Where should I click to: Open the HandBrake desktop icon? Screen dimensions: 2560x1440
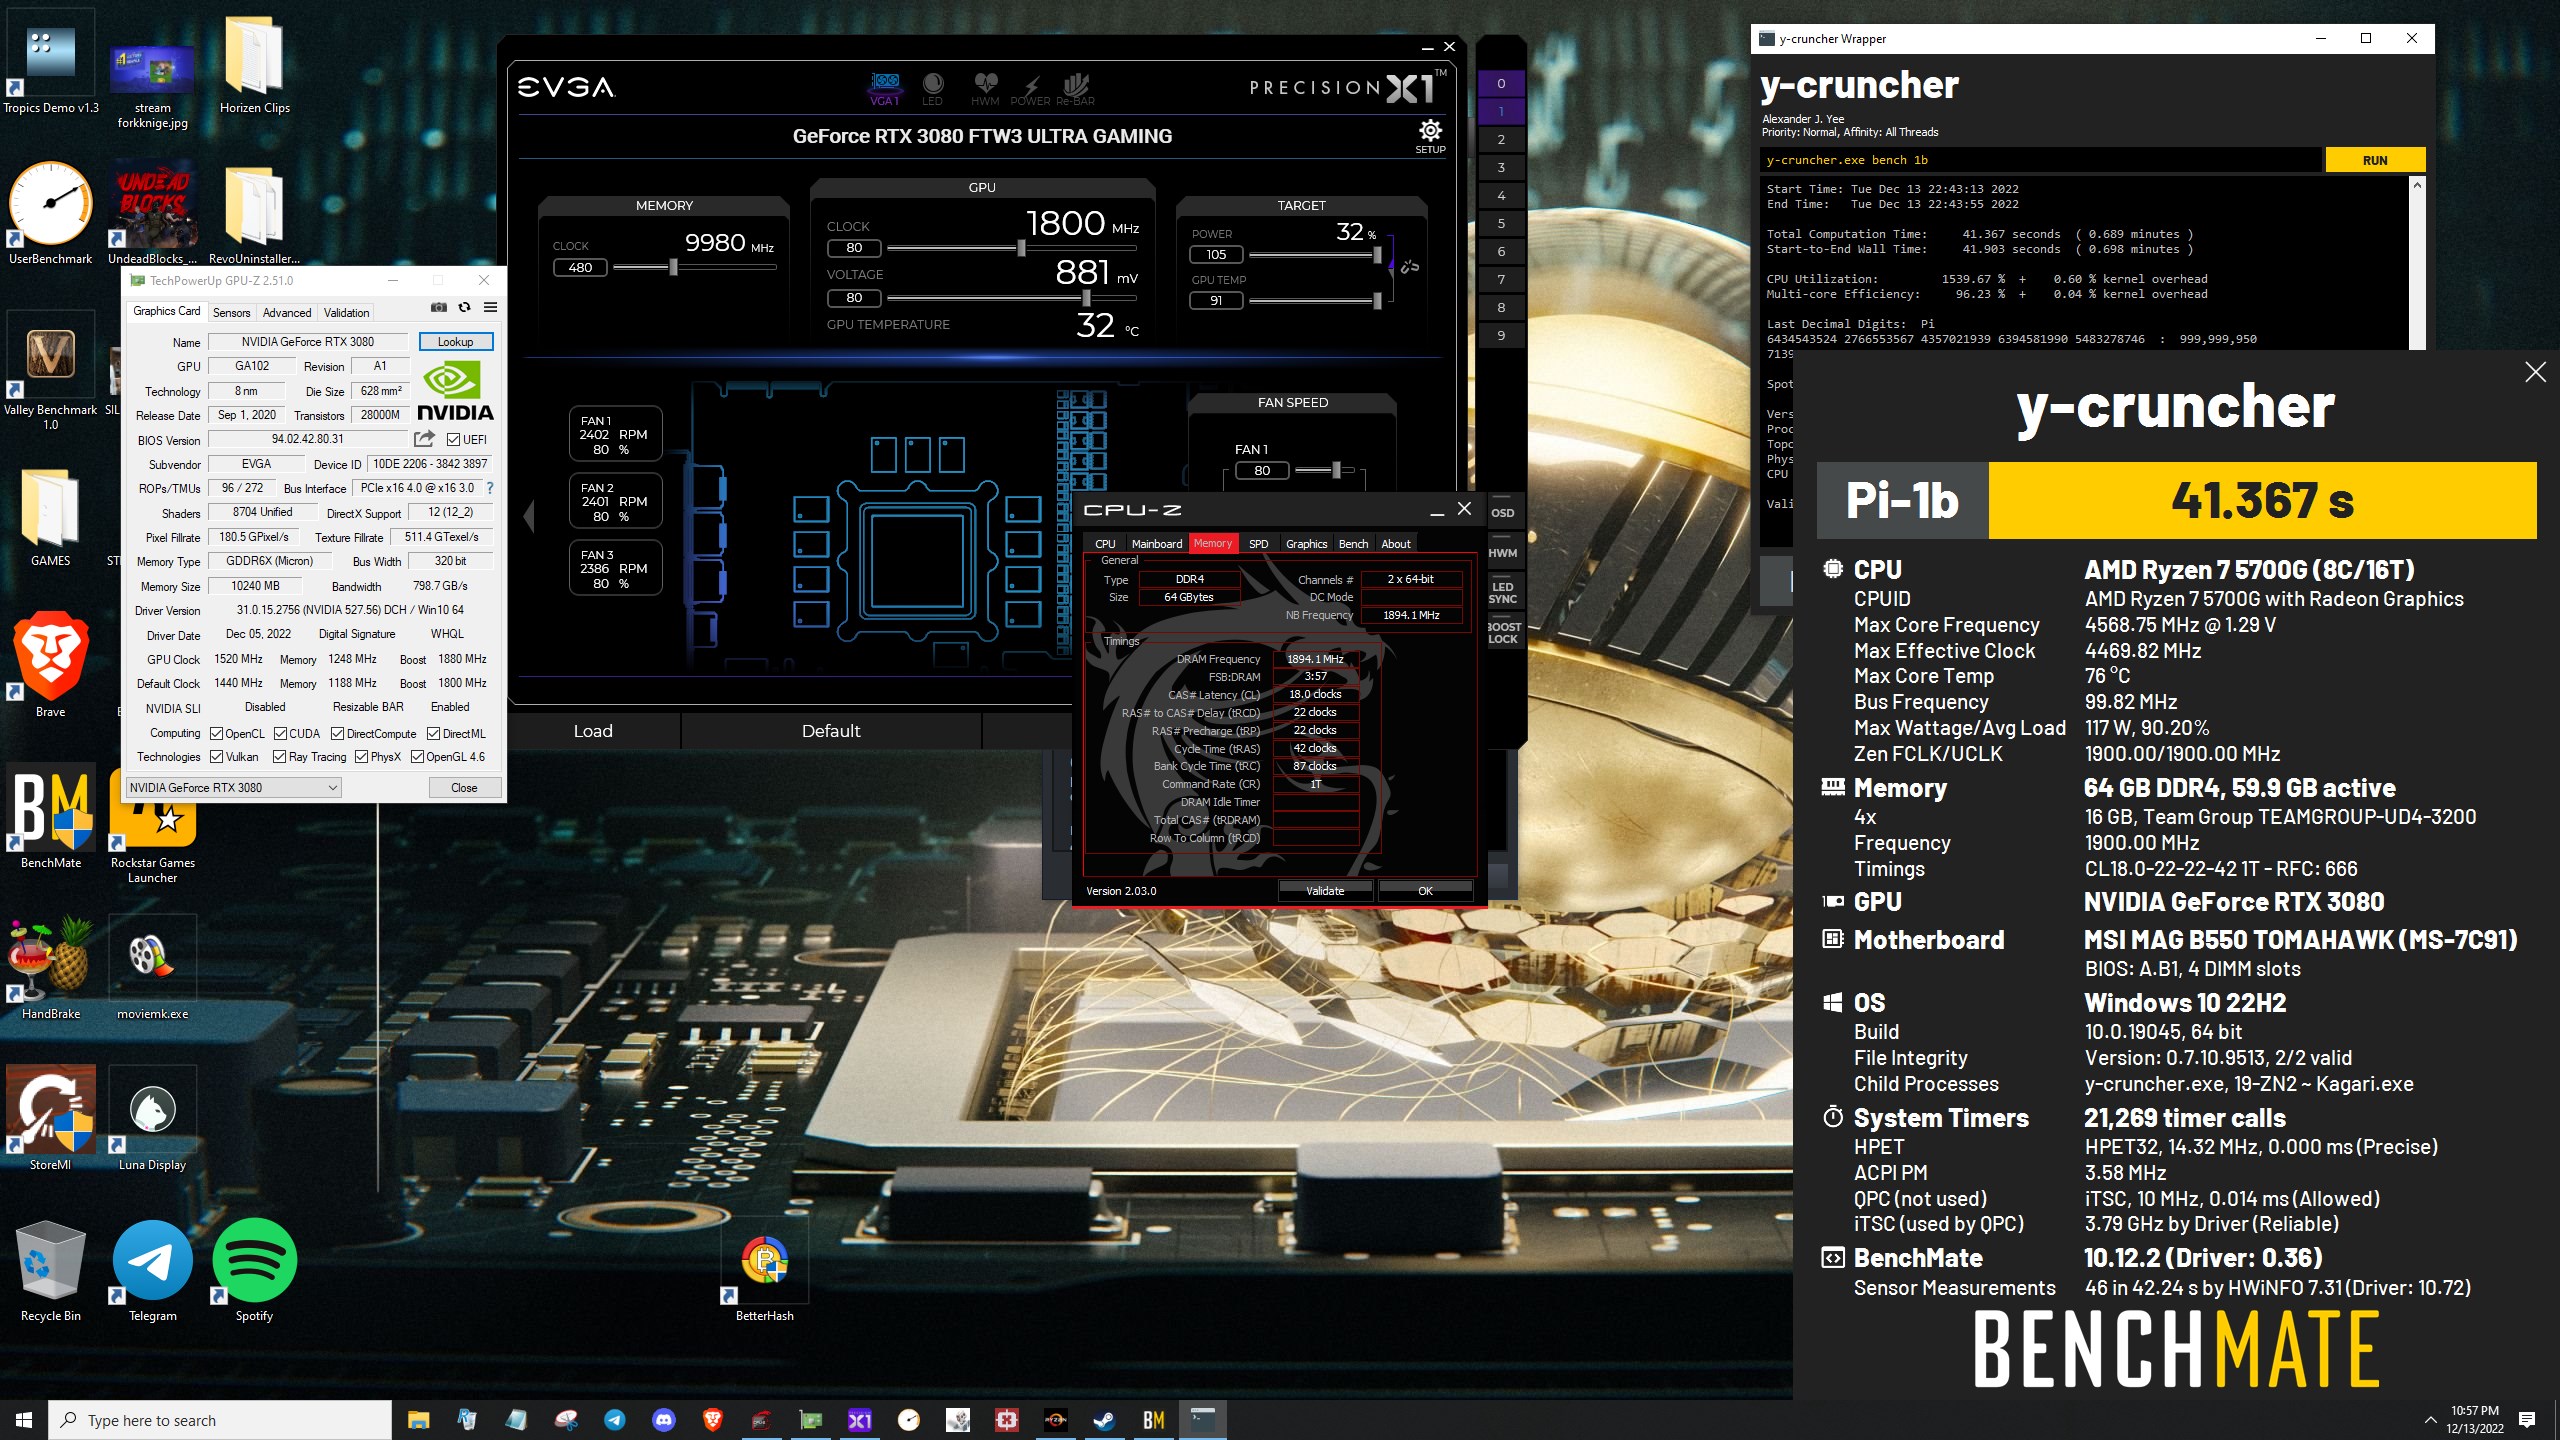[x=50, y=968]
